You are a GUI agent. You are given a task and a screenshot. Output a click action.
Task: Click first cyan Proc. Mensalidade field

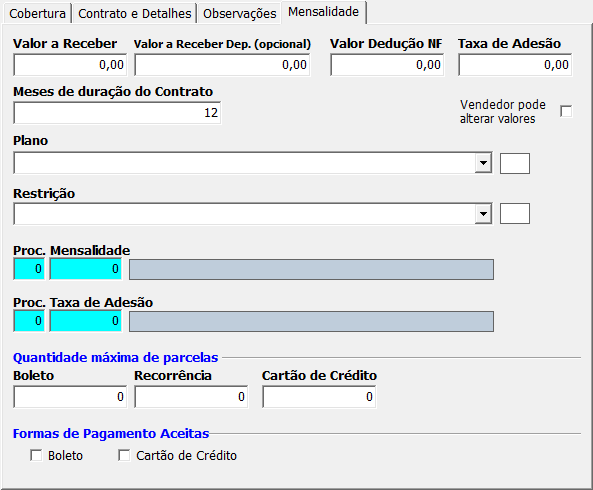tap(29, 269)
